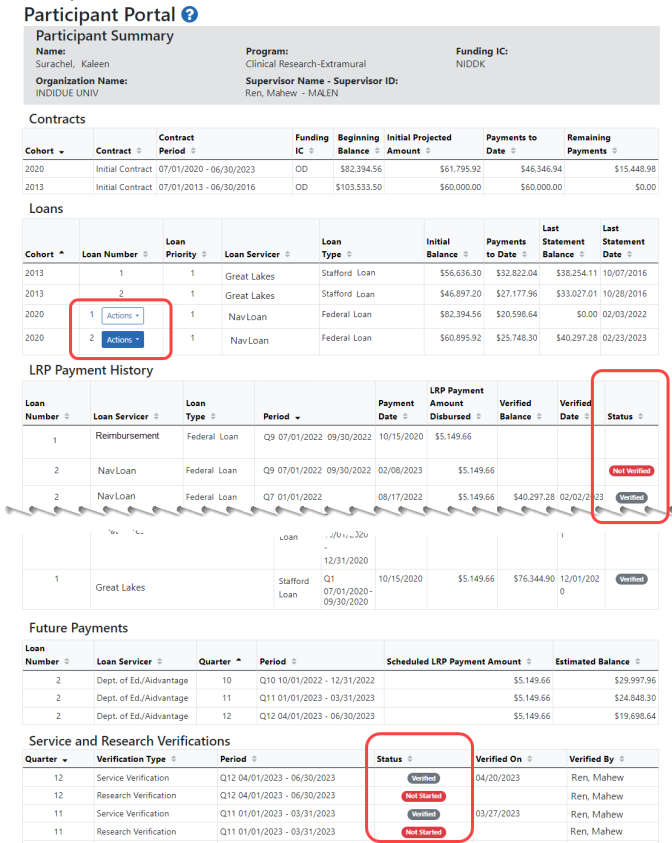Sort Contracts by Contract Period

[x=177, y=144]
